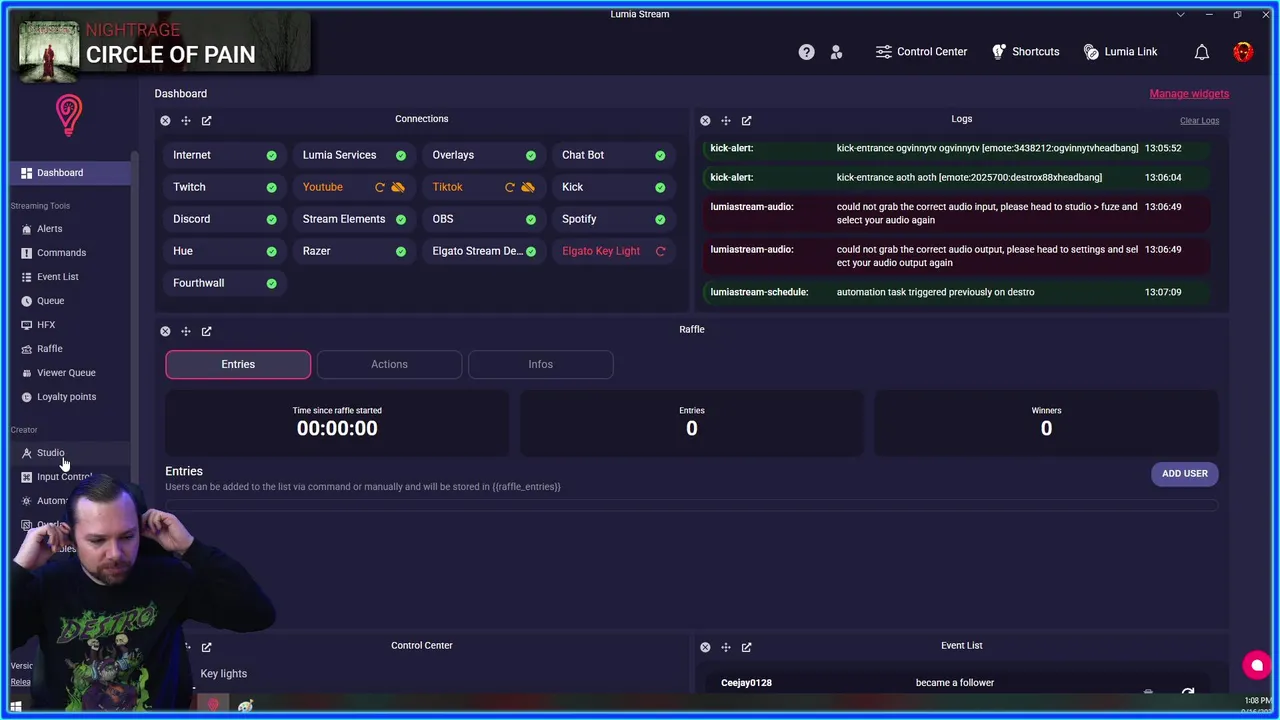The width and height of the screenshot is (1280, 720).
Task: Click the Manage widgets link
Action: pyautogui.click(x=1189, y=94)
